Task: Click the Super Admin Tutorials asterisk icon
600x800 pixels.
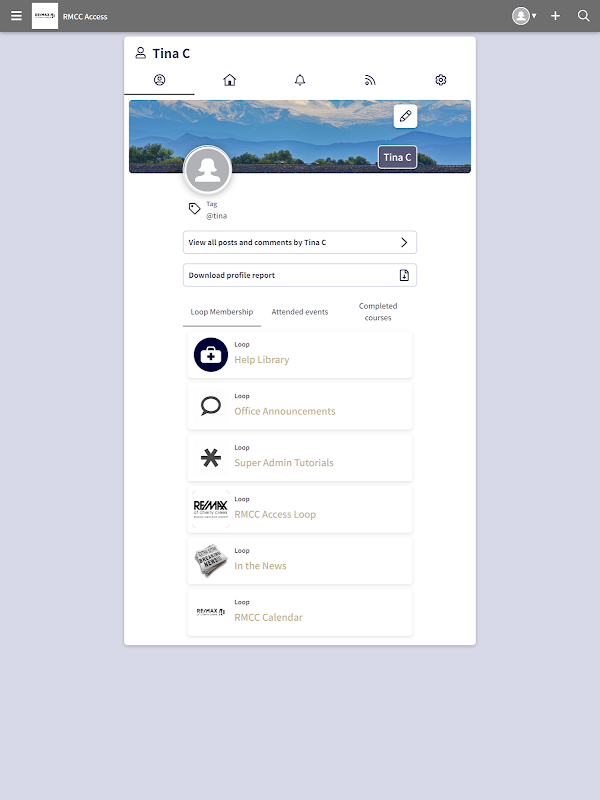Action: click(211, 458)
